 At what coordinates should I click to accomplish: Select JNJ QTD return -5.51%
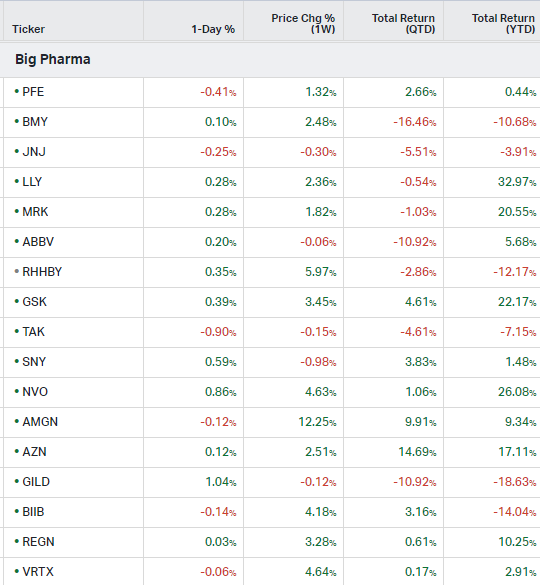(x=418, y=152)
